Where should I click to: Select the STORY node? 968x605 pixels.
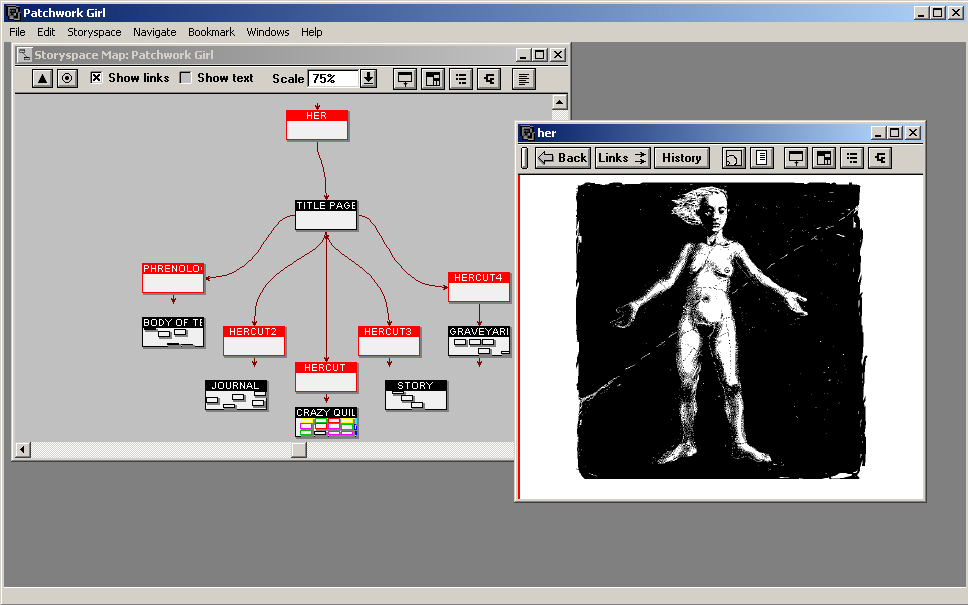(x=415, y=395)
